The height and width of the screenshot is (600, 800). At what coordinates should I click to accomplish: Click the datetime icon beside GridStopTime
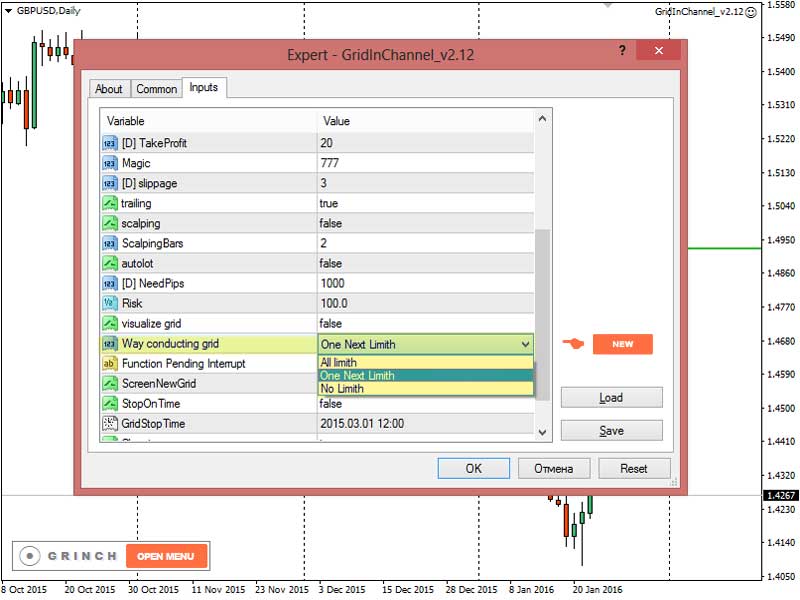pos(110,423)
